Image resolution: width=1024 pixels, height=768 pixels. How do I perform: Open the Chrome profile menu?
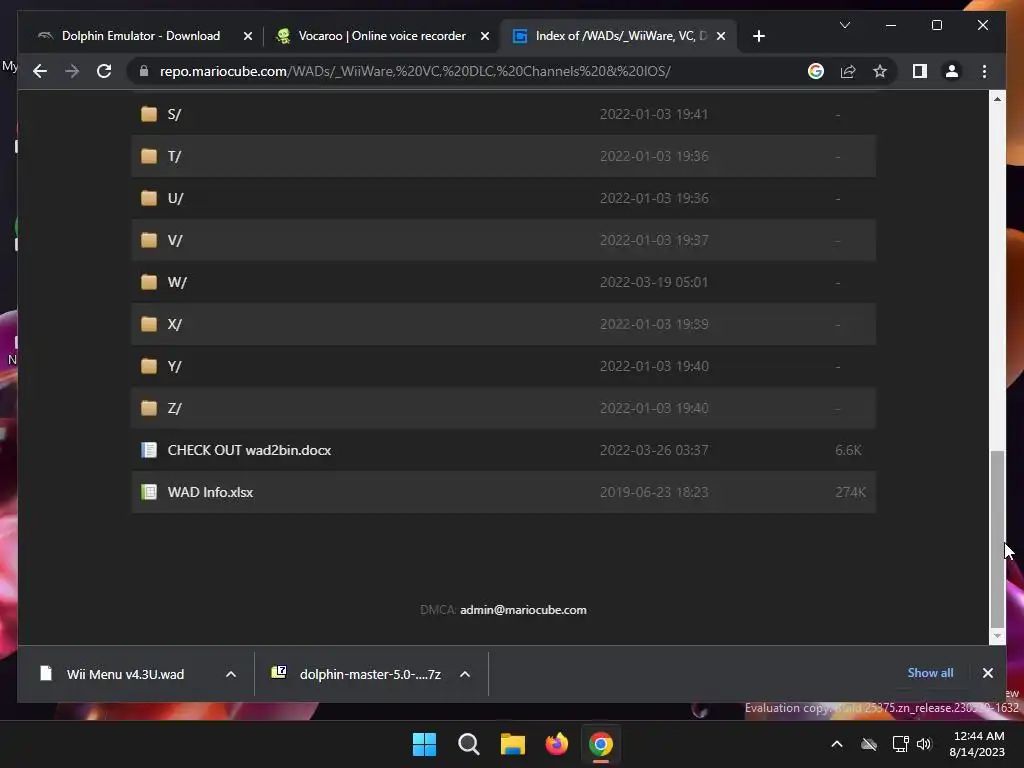[952, 71]
